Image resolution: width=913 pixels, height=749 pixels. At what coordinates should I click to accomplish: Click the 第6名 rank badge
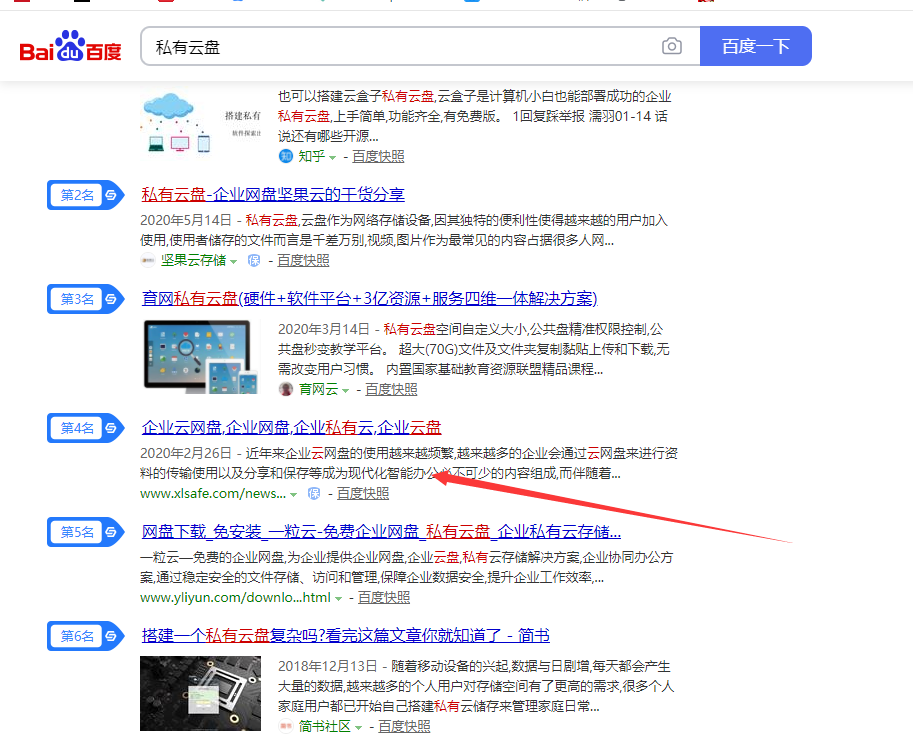[x=86, y=636]
